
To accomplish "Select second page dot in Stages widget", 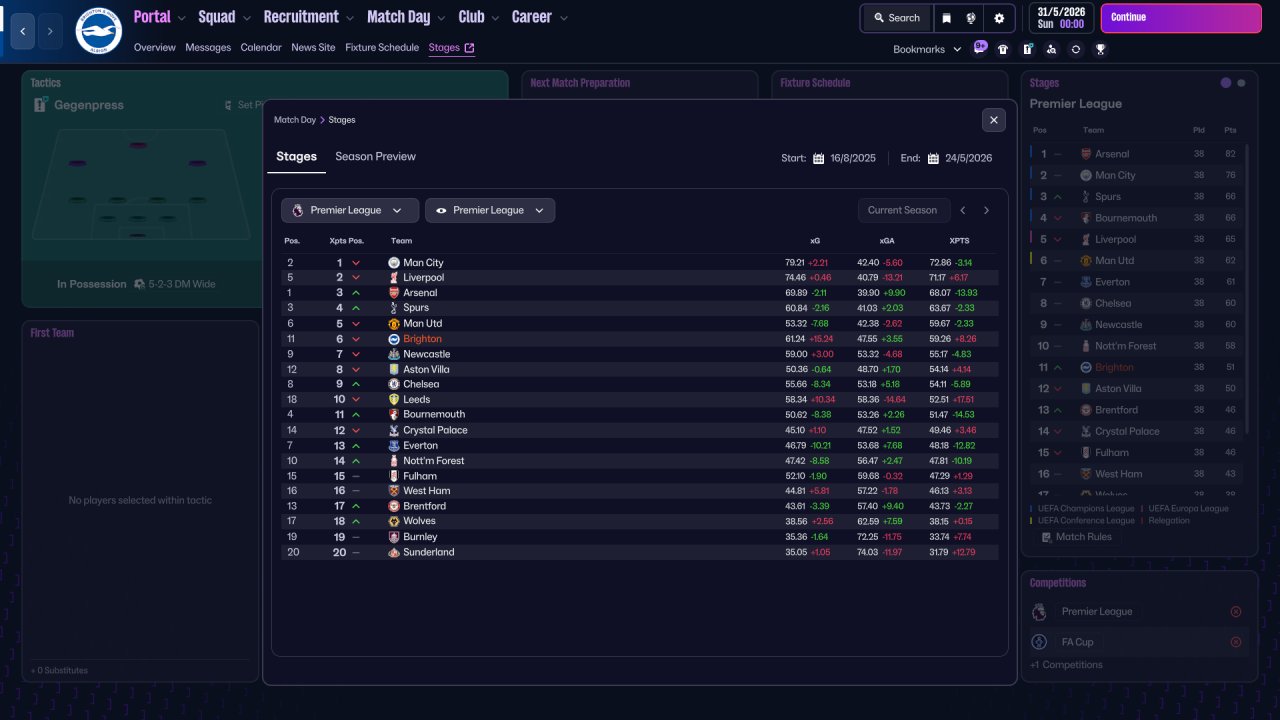I will (x=1242, y=83).
